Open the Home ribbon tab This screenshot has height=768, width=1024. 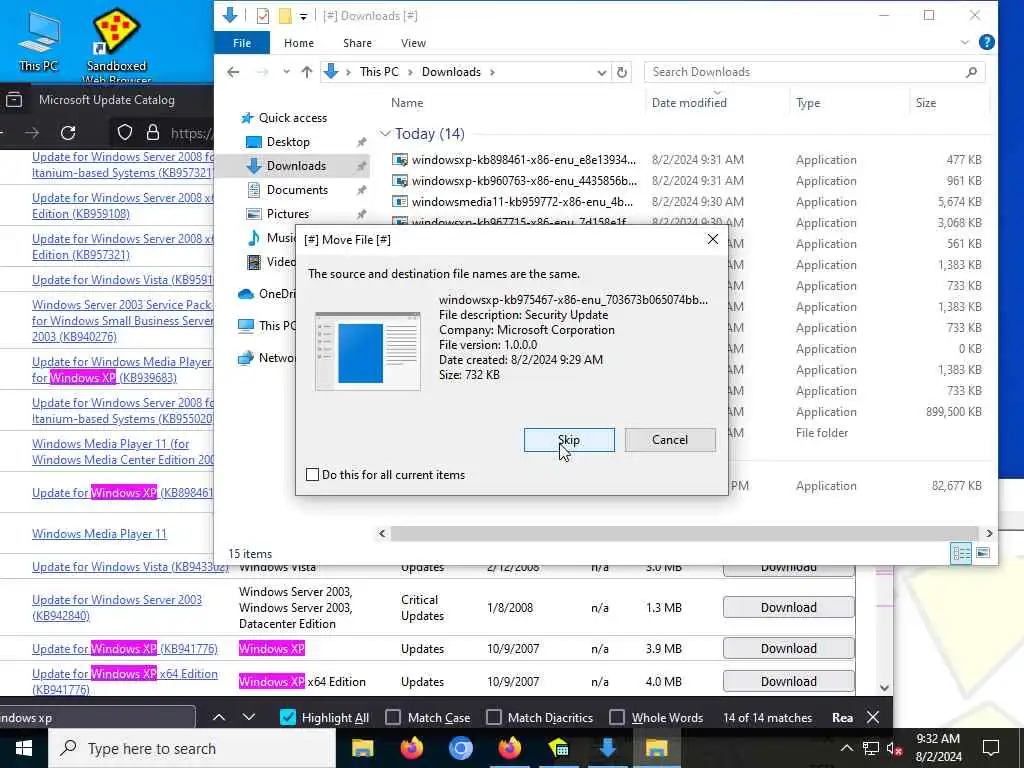point(298,42)
